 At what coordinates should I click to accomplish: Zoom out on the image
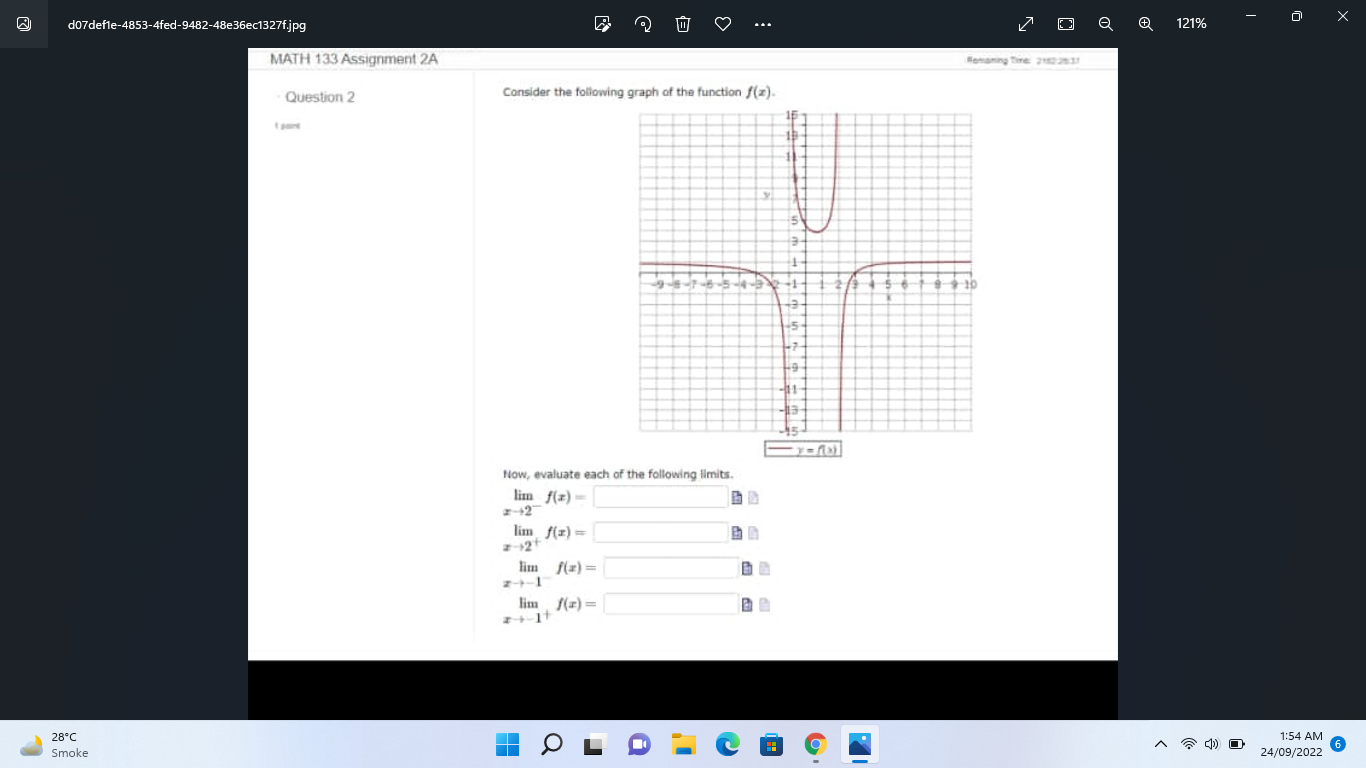[1106, 23]
